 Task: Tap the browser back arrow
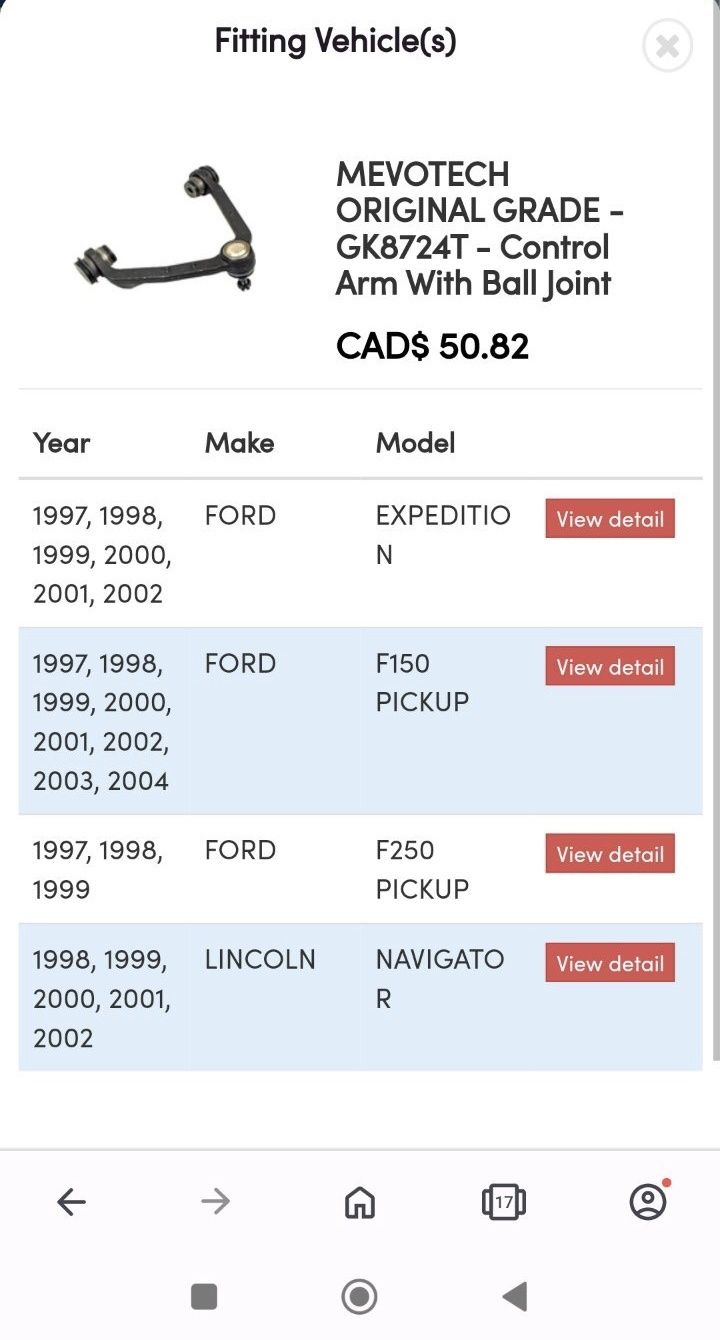click(x=71, y=1201)
